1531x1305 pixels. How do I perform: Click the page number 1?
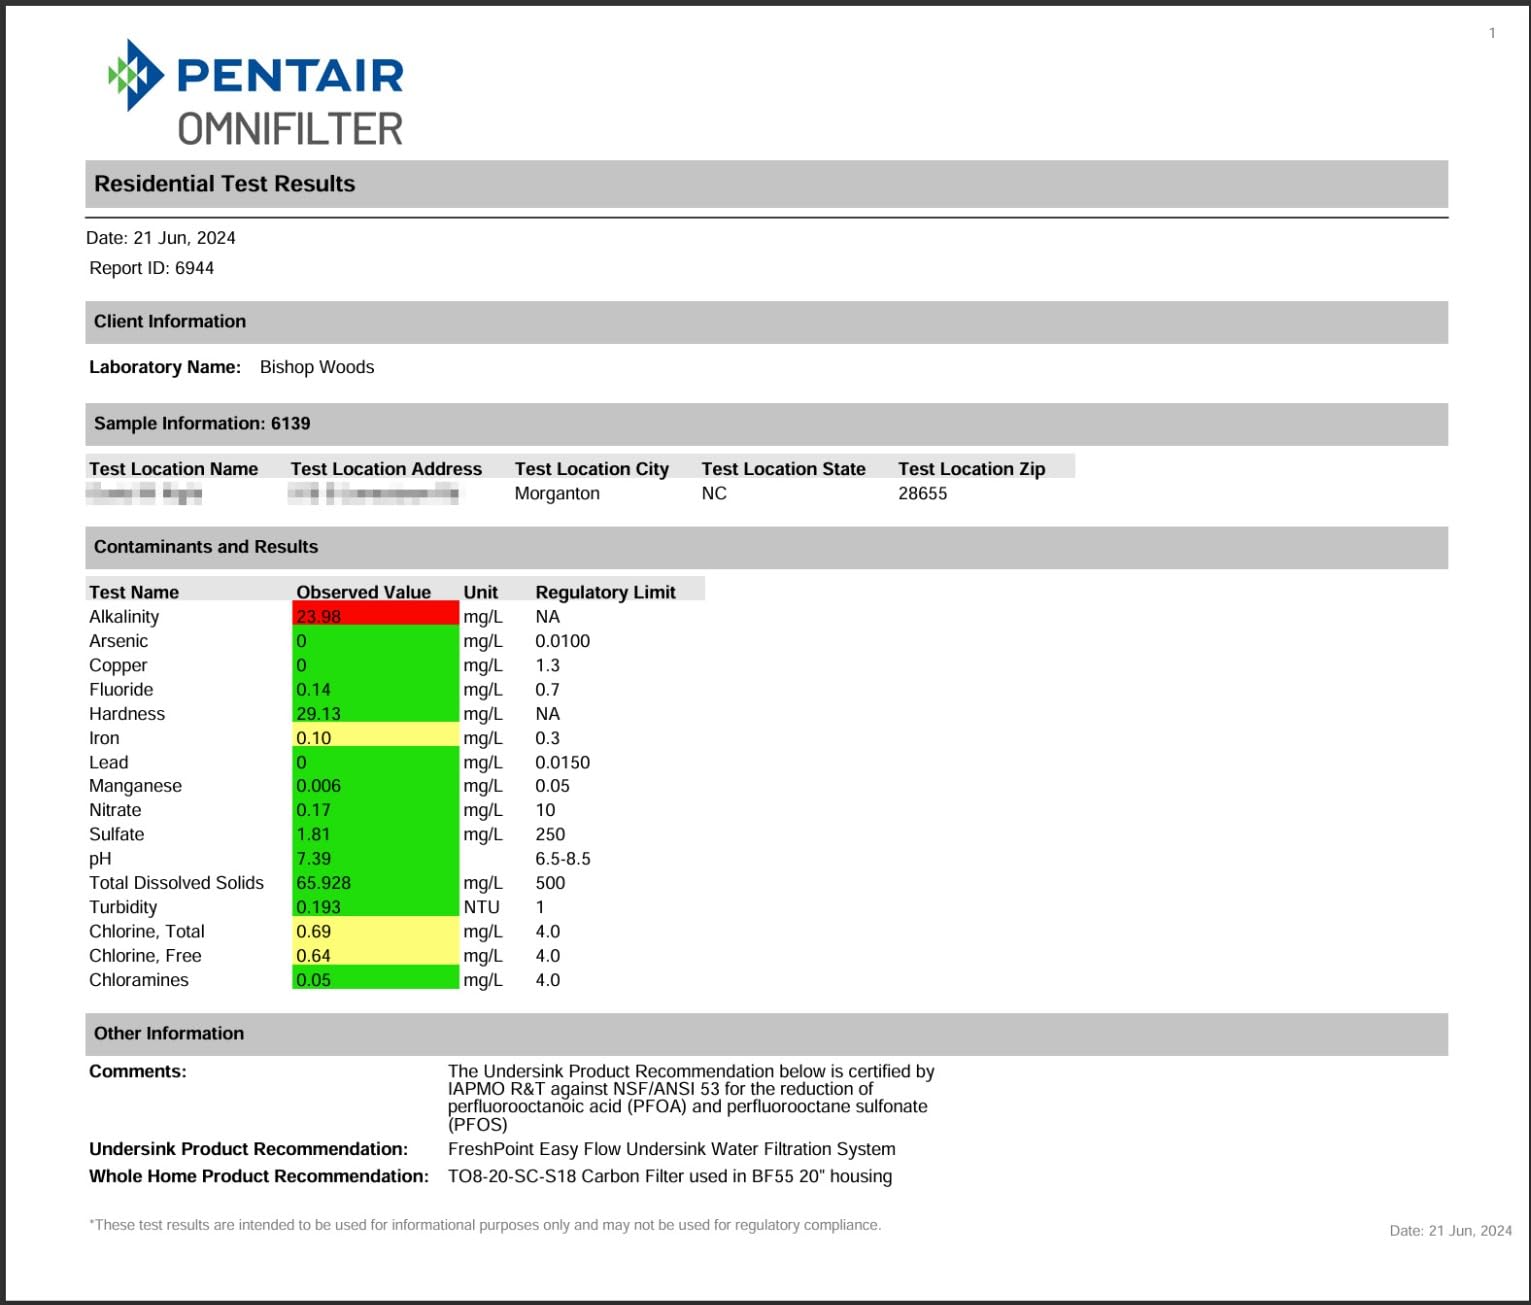click(x=1492, y=33)
